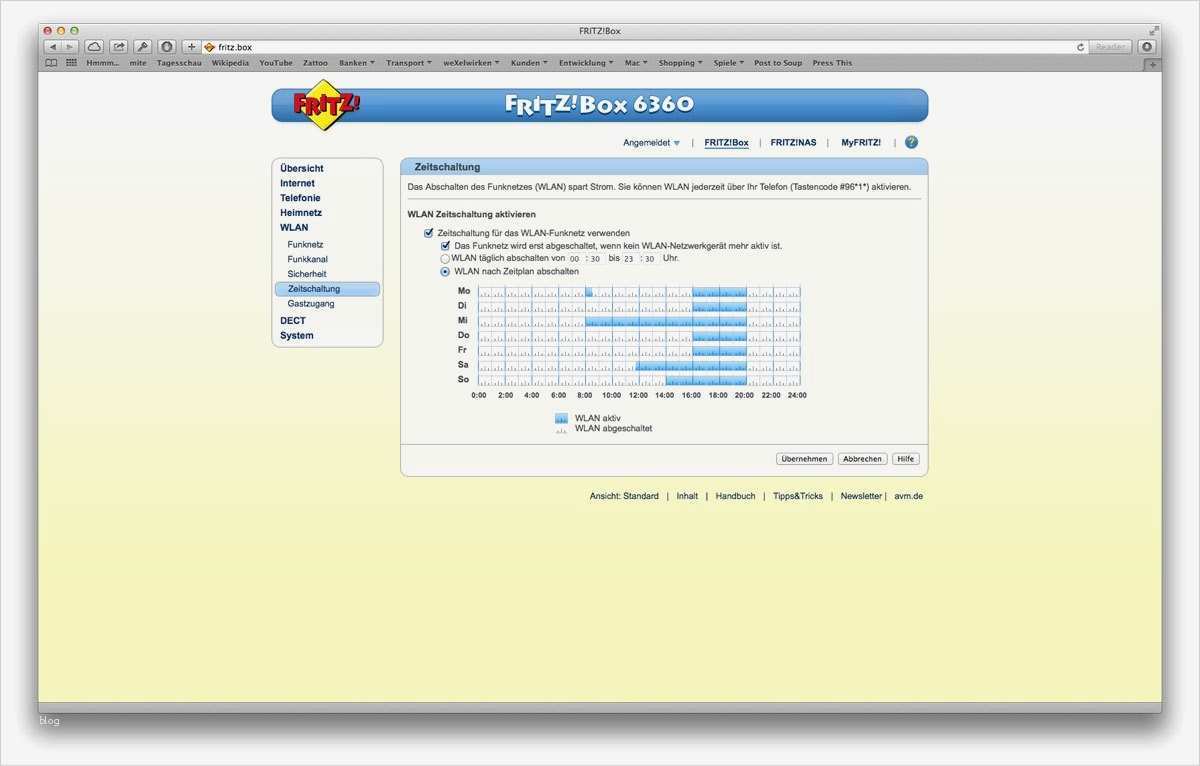Viewport: 1200px width, 766px height.
Task: Open Telefonie in sidebar menu
Action: [300, 198]
